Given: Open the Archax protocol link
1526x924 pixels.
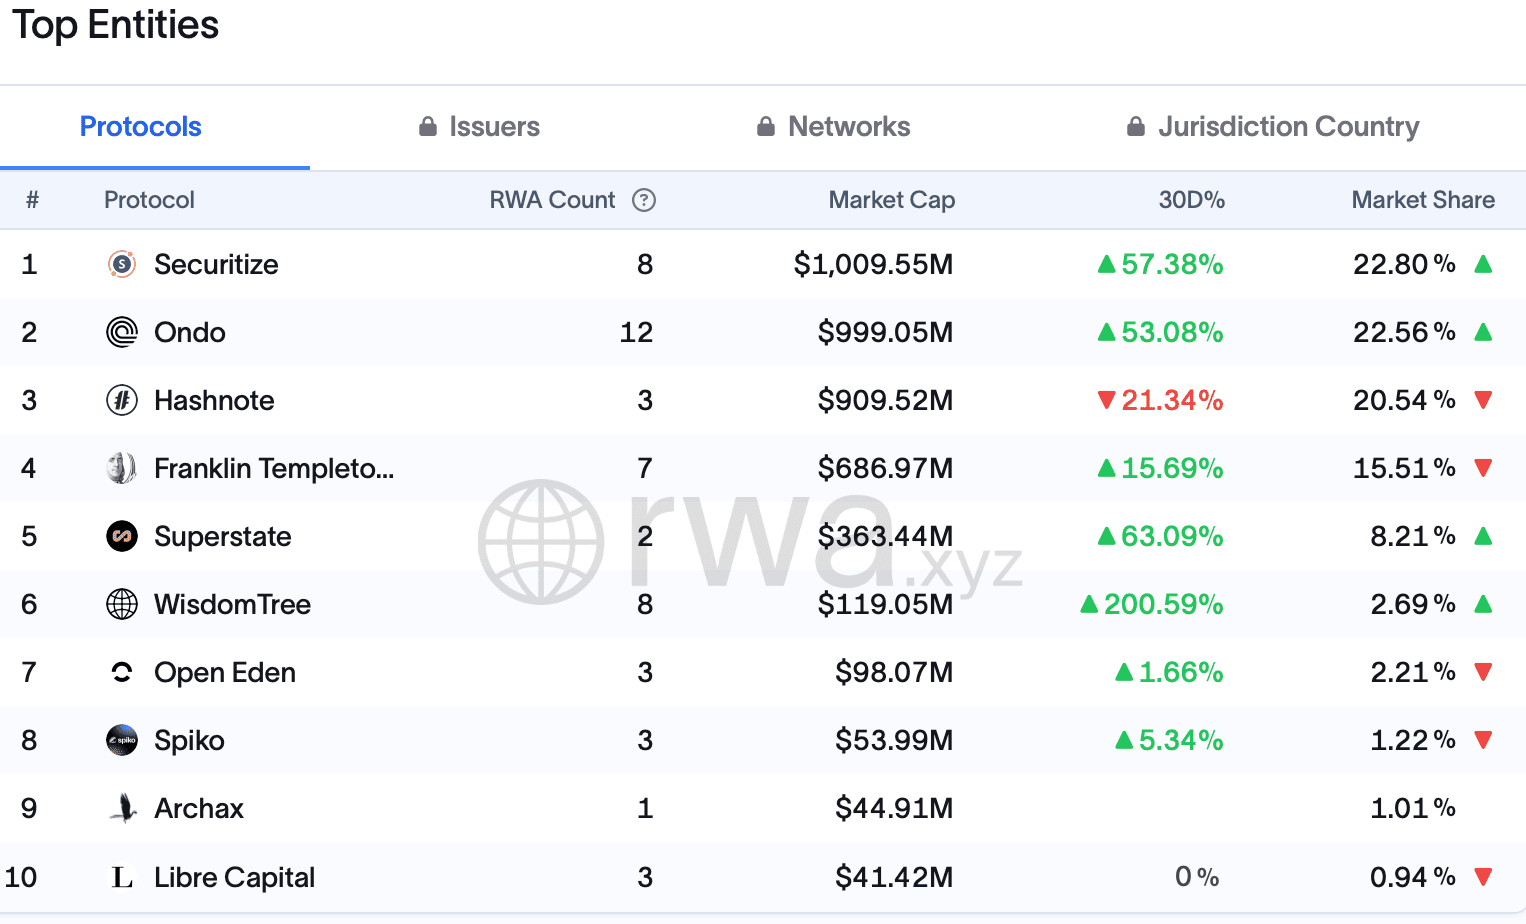Looking at the screenshot, I should pyautogui.click(x=199, y=808).
